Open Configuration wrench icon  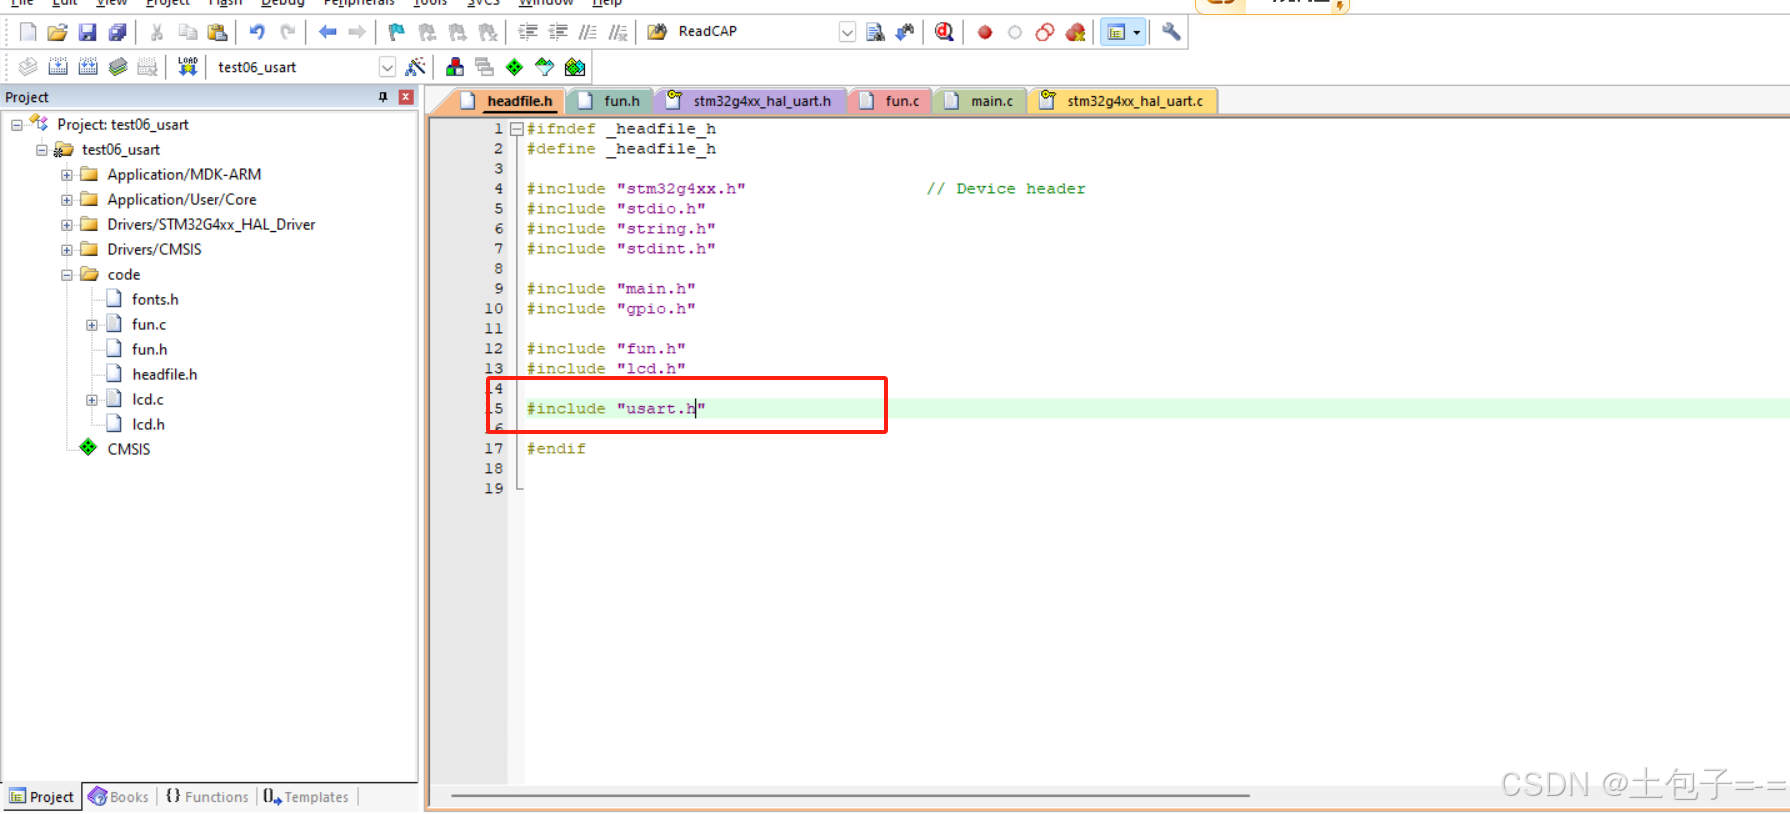tap(1171, 32)
